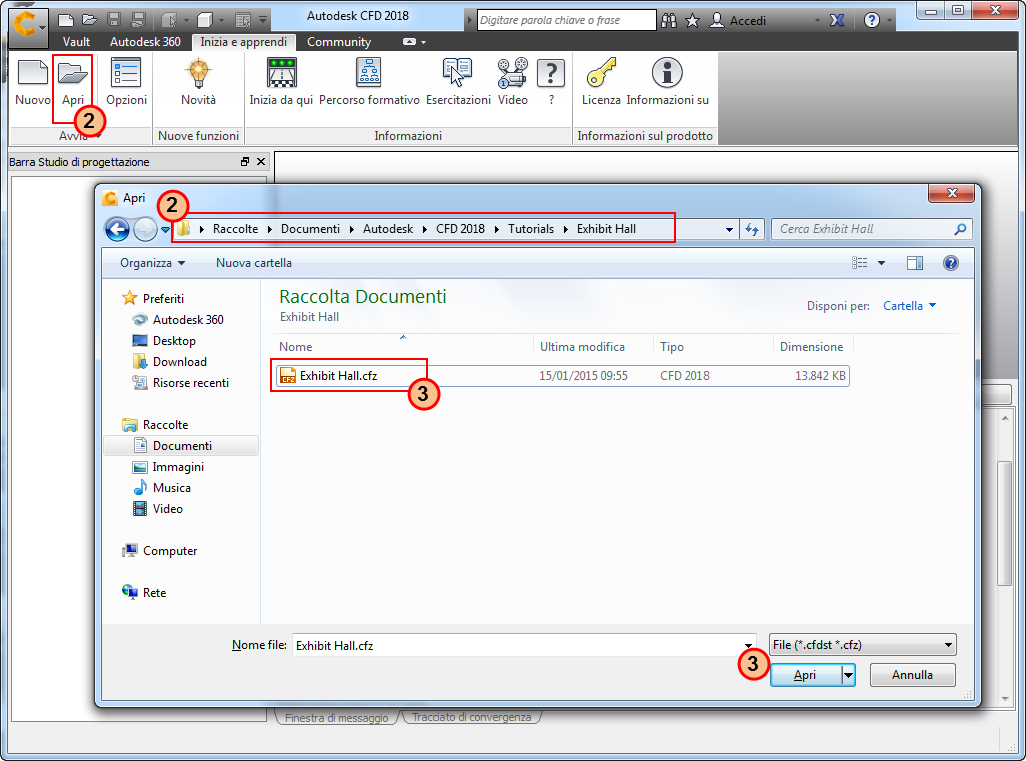1026x761 pixels.
Task: Sort by Dimensione column header
Action: tap(811, 347)
